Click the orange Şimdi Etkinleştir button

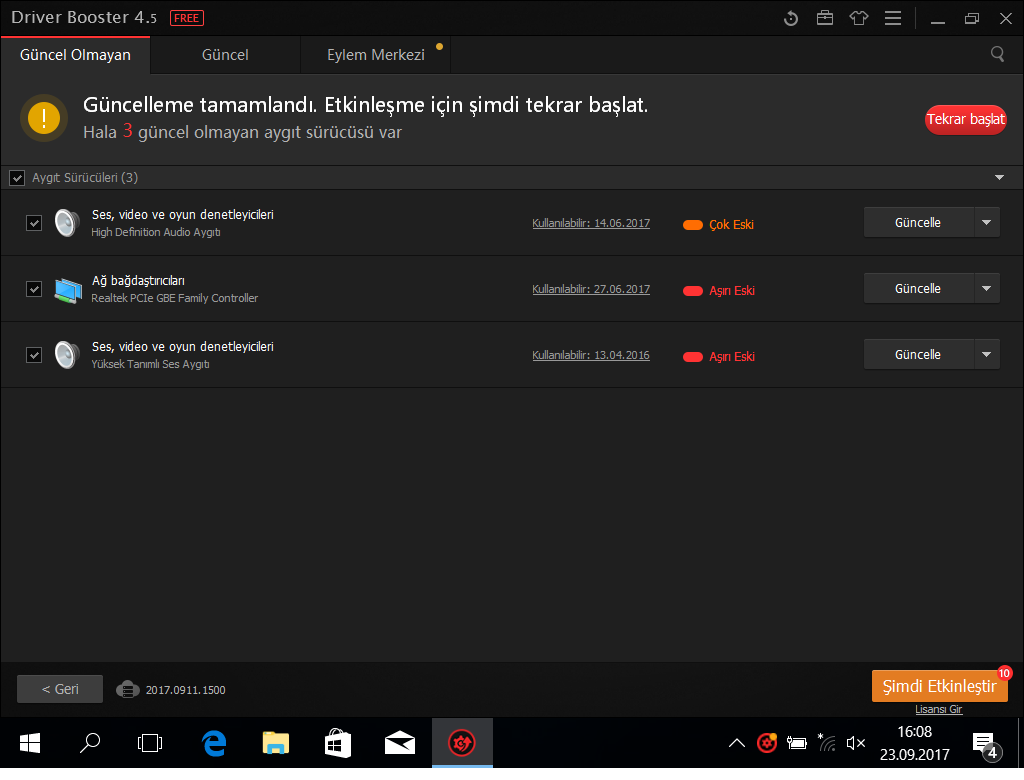(939, 686)
